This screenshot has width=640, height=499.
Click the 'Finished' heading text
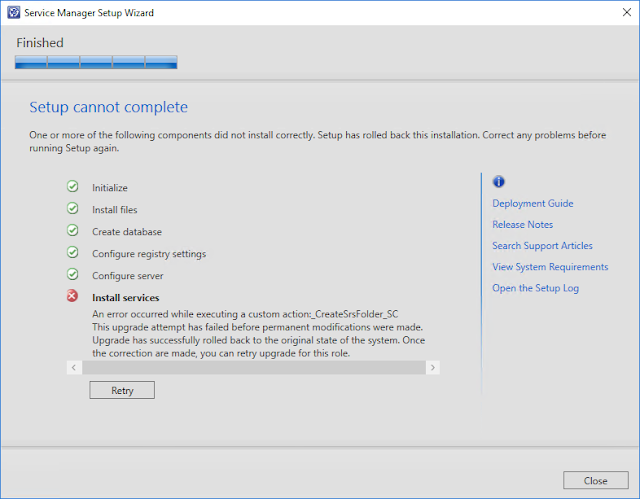click(x=40, y=43)
